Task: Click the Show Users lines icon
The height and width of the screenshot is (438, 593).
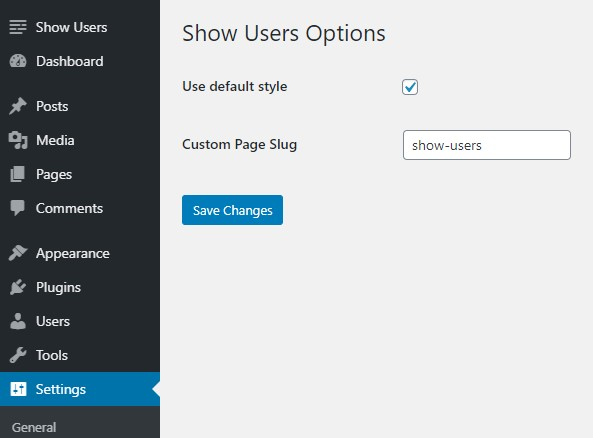Action: 18,27
